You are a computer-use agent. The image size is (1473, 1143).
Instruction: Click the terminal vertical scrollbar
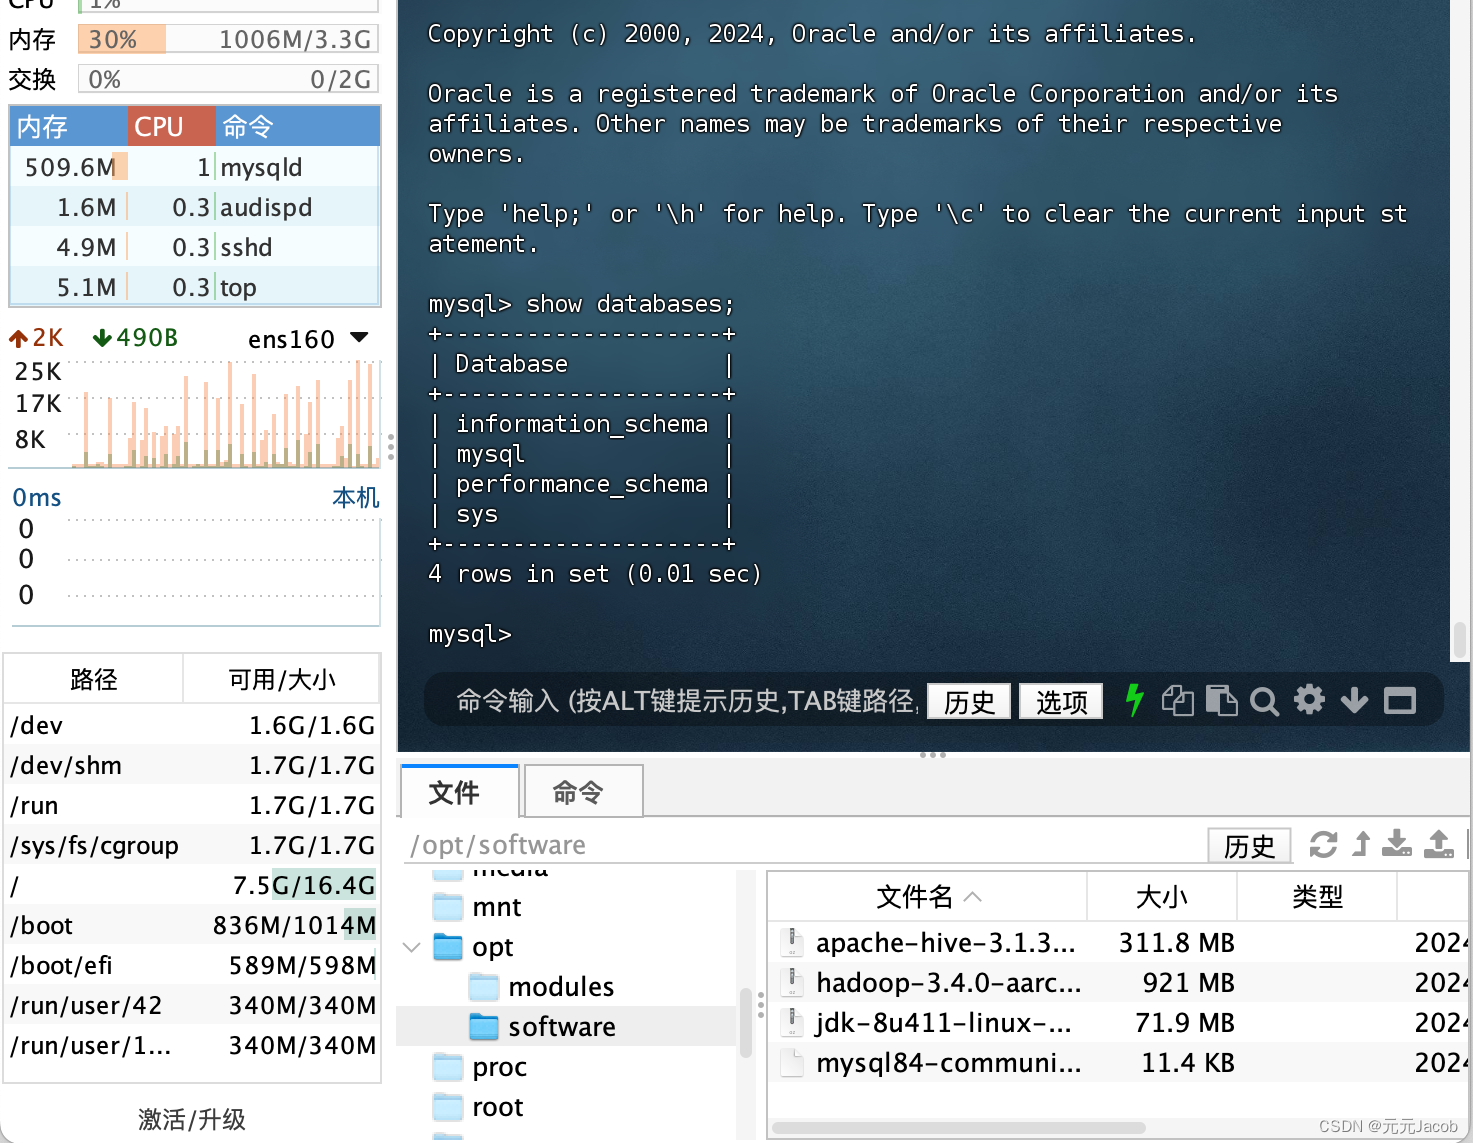(1459, 640)
